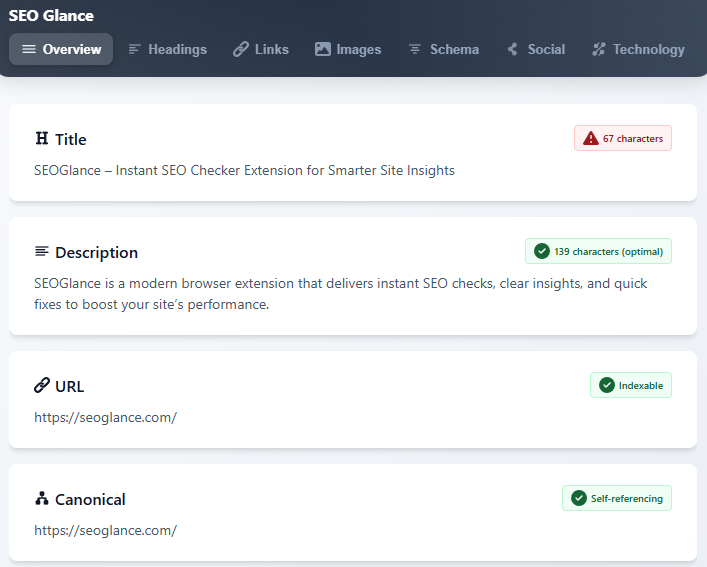Click the 139 characters (optimal) badge

[x=598, y=251]
